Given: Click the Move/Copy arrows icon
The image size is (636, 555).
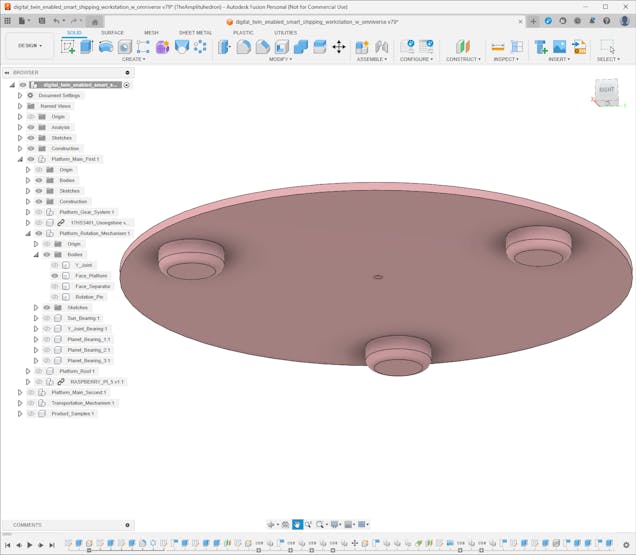Looking at the screenshot, I should [338, 47].
